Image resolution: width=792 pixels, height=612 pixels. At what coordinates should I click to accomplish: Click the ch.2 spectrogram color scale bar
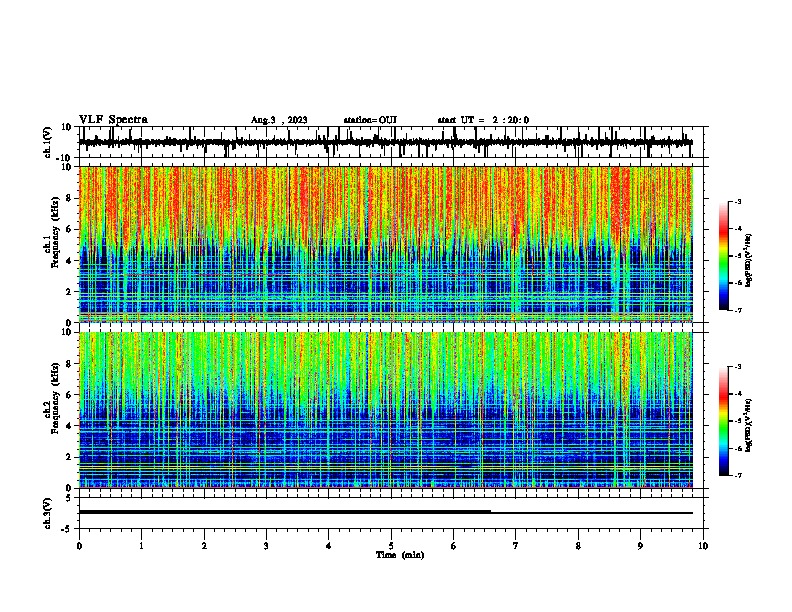coord(724,421)
